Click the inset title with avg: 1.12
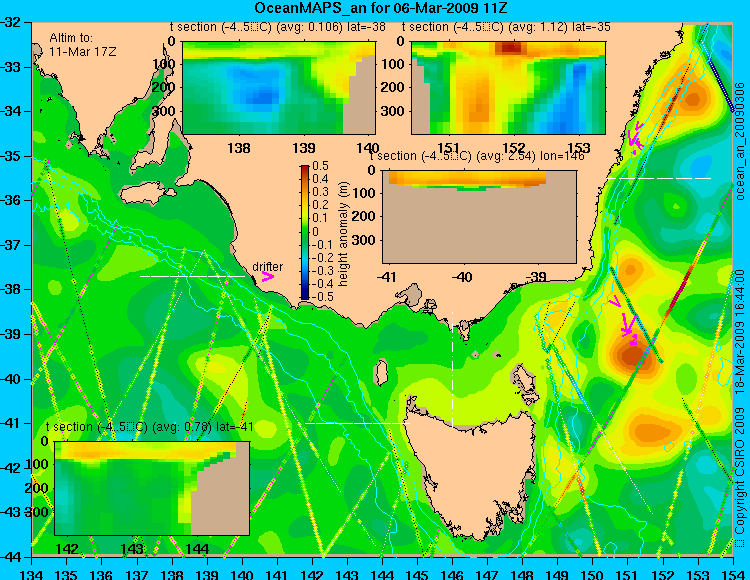This screenshot has width=750, height=580. 506,27
